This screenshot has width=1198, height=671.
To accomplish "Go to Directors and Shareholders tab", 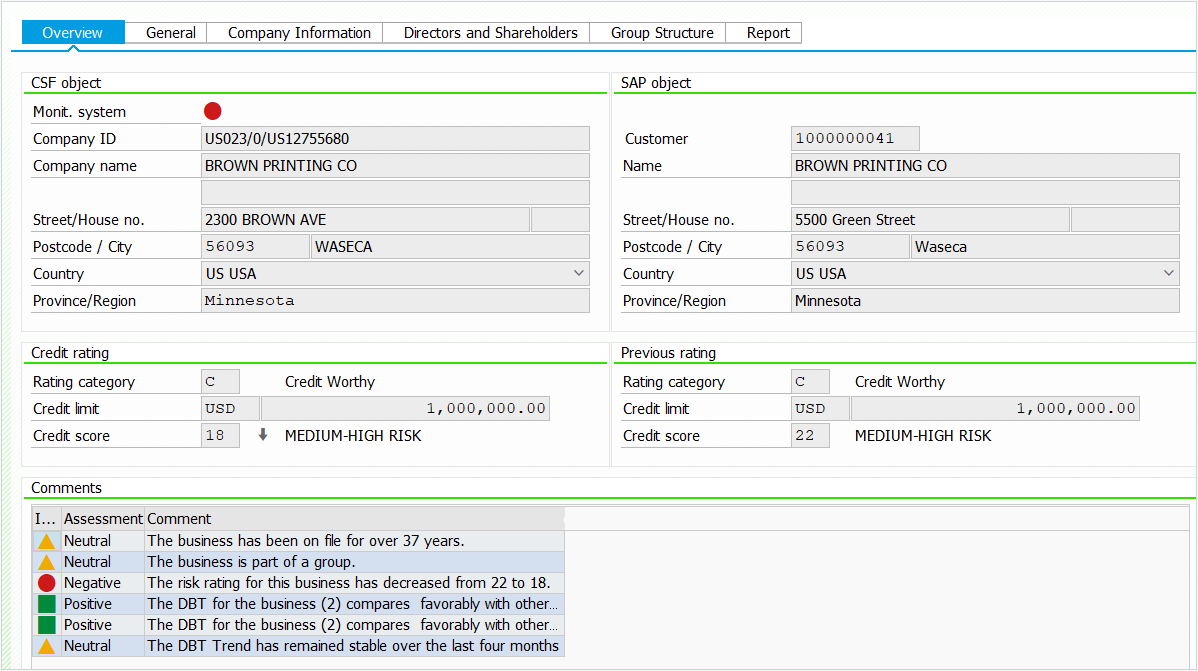I will point(490,33).
